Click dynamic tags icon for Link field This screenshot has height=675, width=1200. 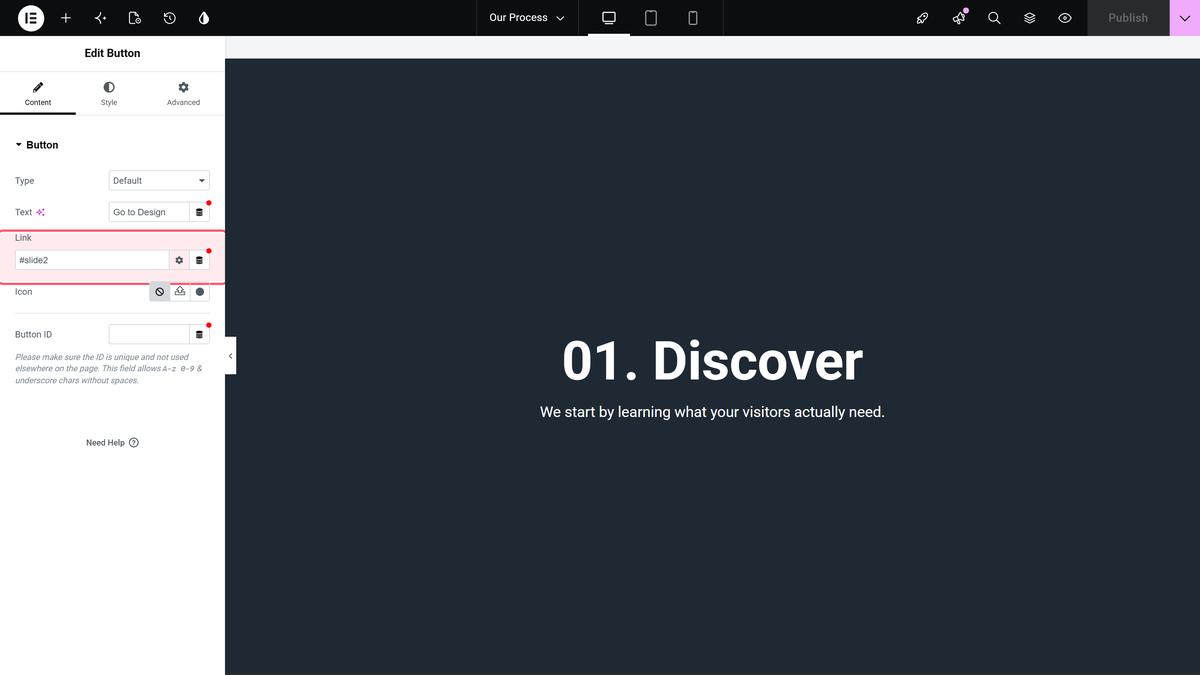[x=199, y=260]
